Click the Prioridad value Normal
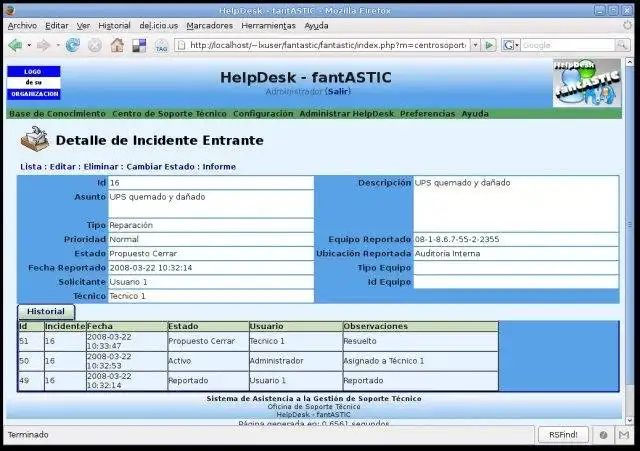 pos(211,240)
